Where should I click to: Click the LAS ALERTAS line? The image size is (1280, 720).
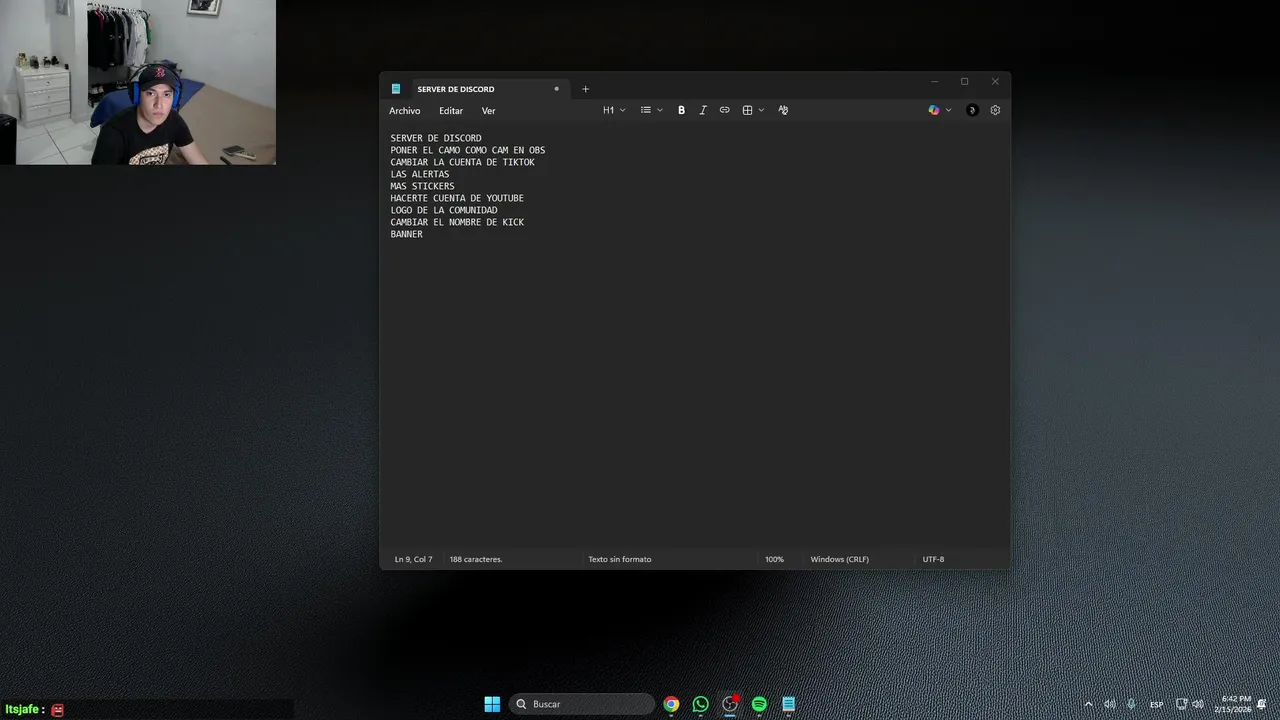(420, 174)
